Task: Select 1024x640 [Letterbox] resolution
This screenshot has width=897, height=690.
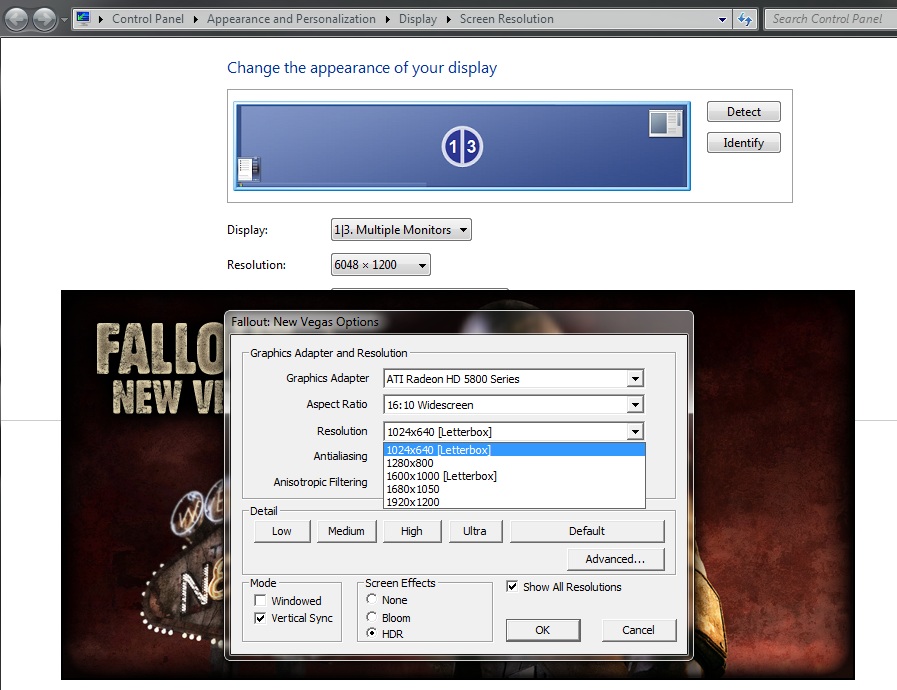Action: 514,450
